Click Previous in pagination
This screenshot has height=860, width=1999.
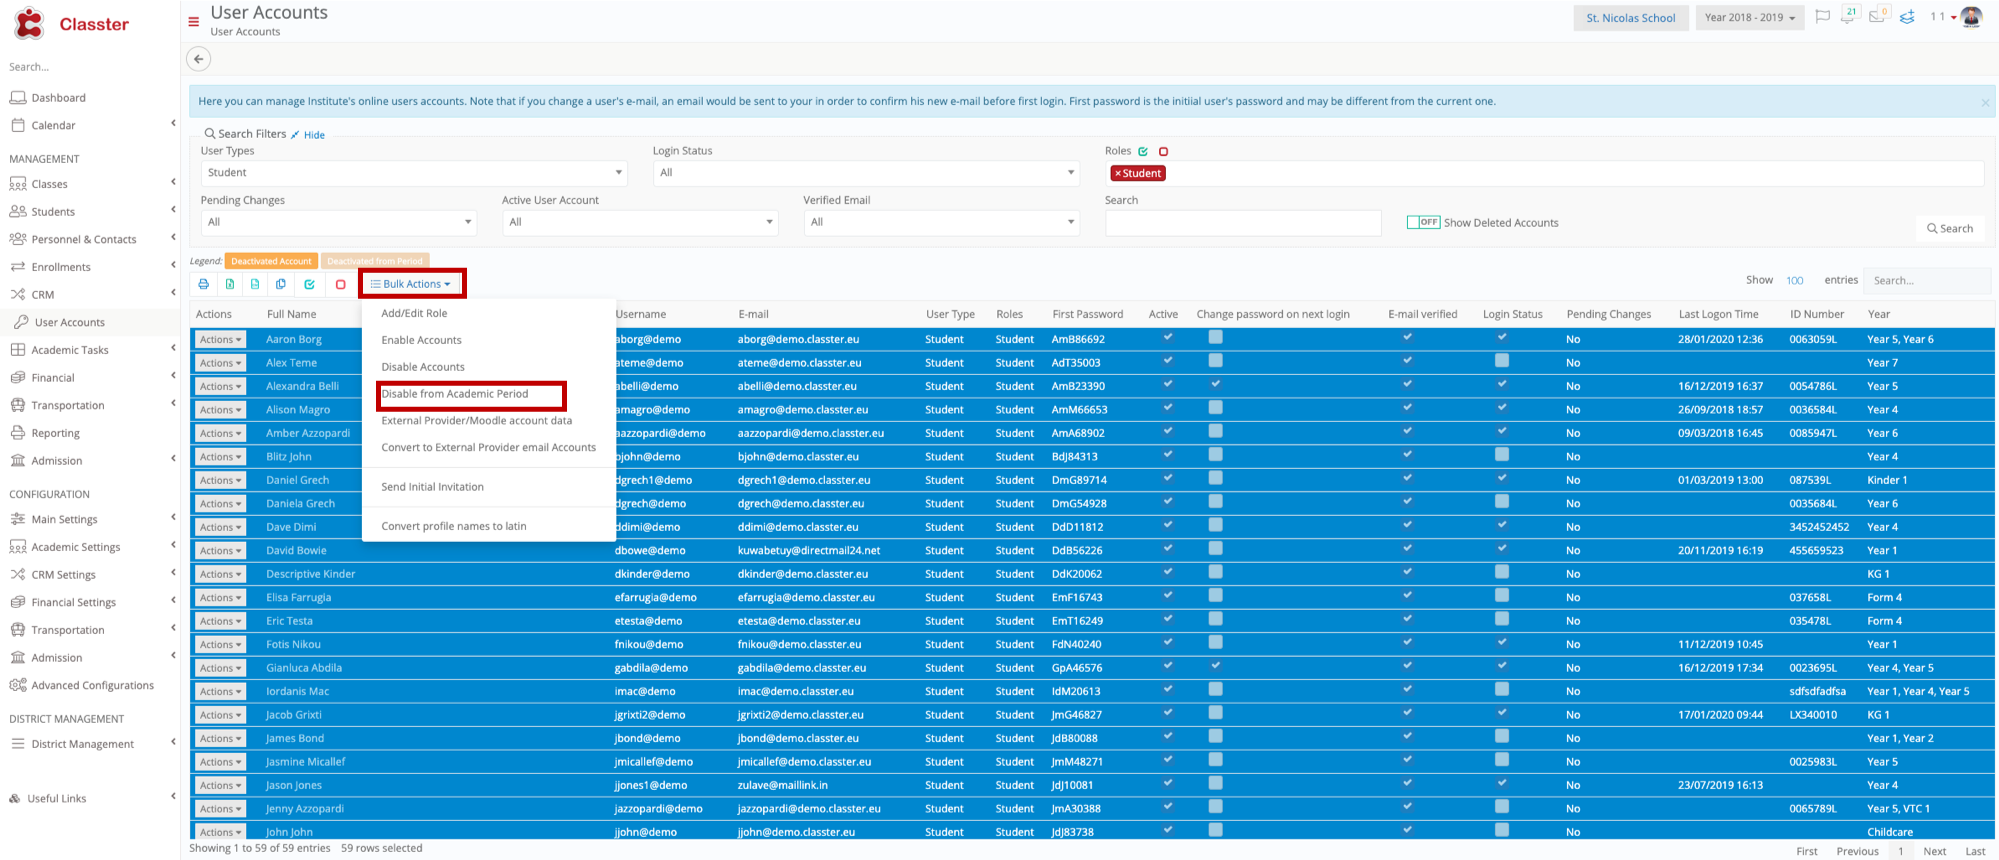click(x=1857, y=852)
